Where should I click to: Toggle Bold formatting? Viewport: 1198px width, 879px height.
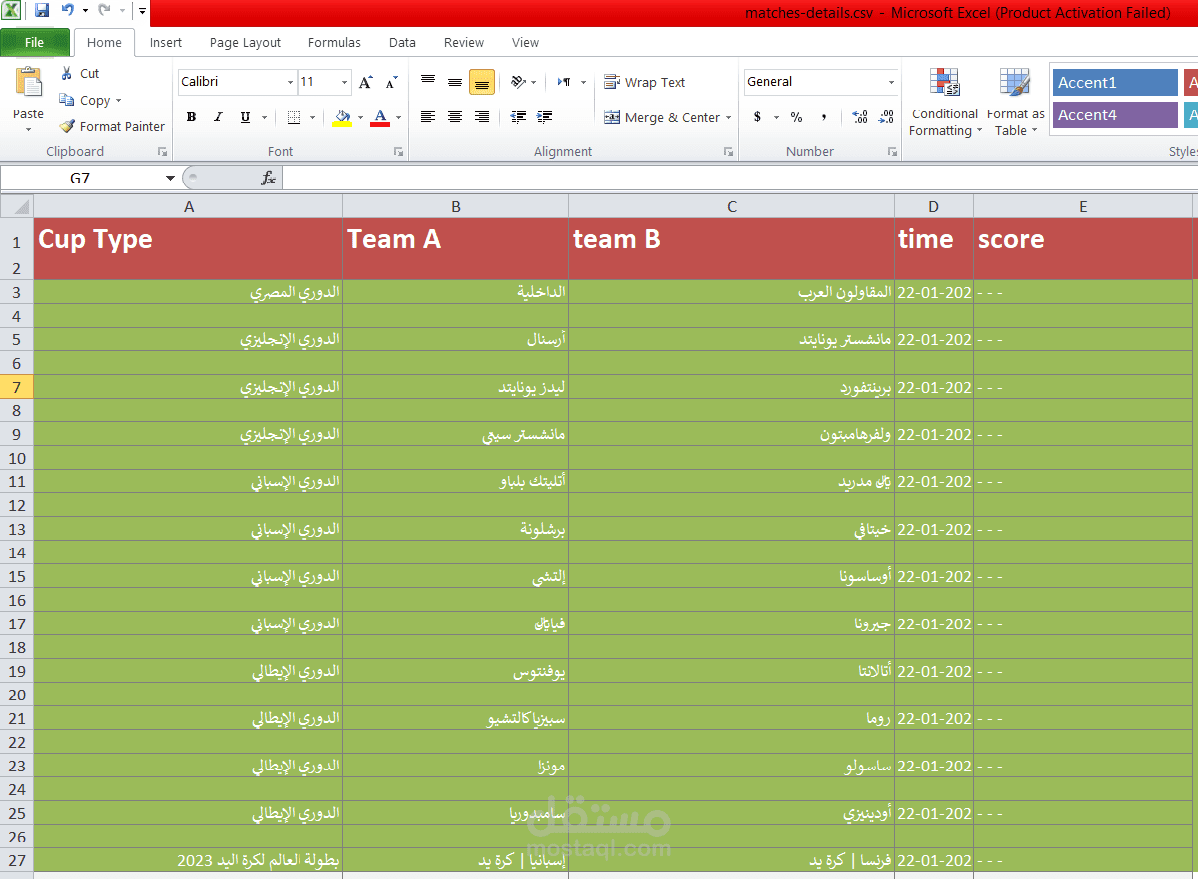click(x=191, y=117)
